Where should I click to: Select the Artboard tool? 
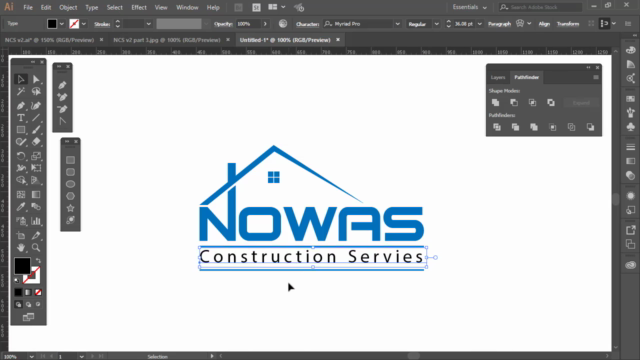(x=21, y=236)
